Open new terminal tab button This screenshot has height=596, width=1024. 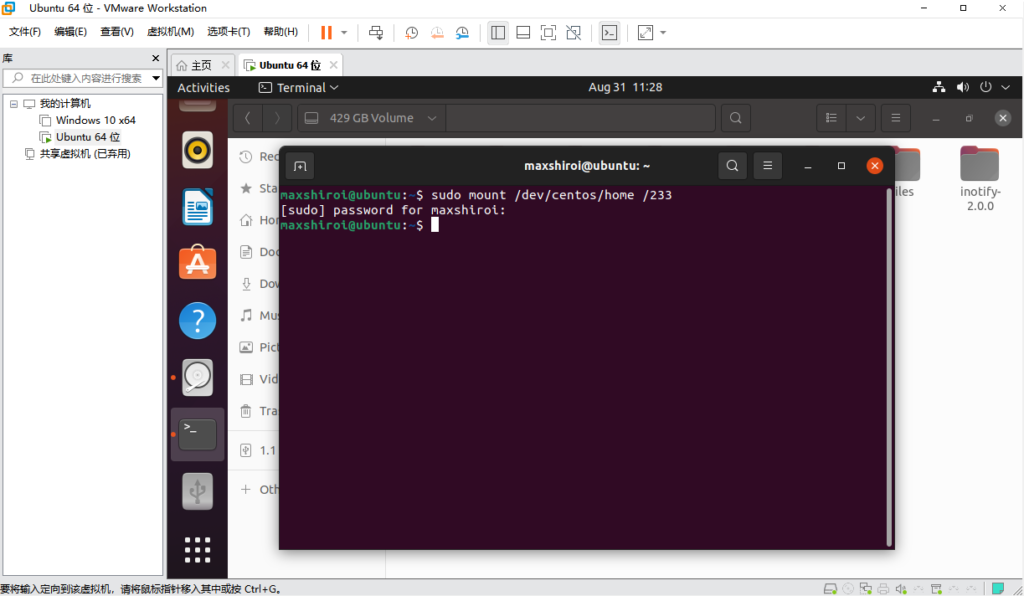pyautogui.click(x=300, y=166)
